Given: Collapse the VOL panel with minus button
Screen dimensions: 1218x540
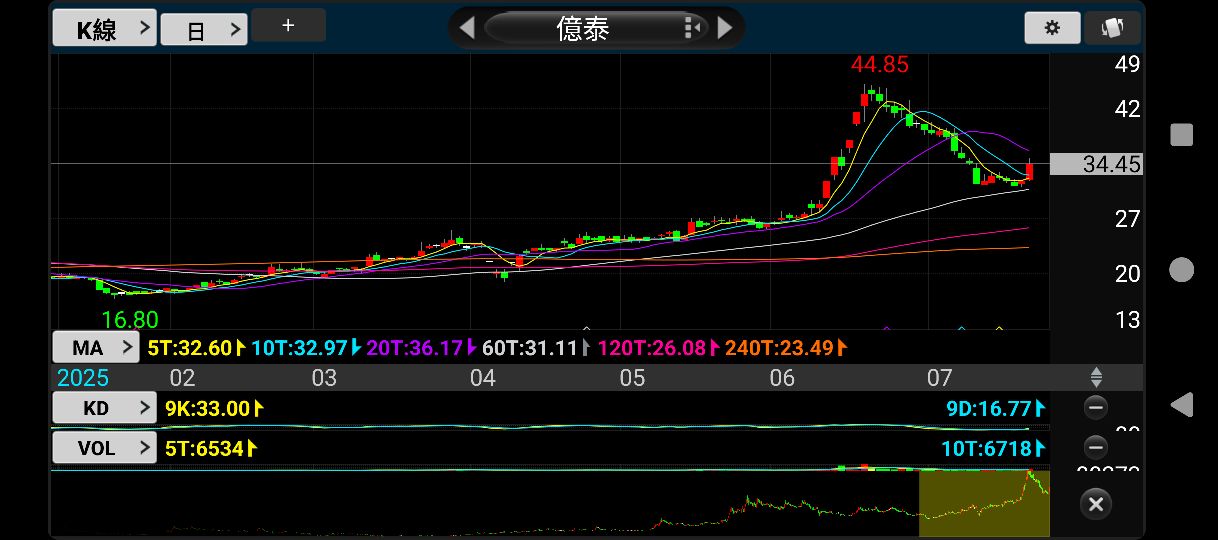Looking at the screenshot, I should coord(1096,448).
